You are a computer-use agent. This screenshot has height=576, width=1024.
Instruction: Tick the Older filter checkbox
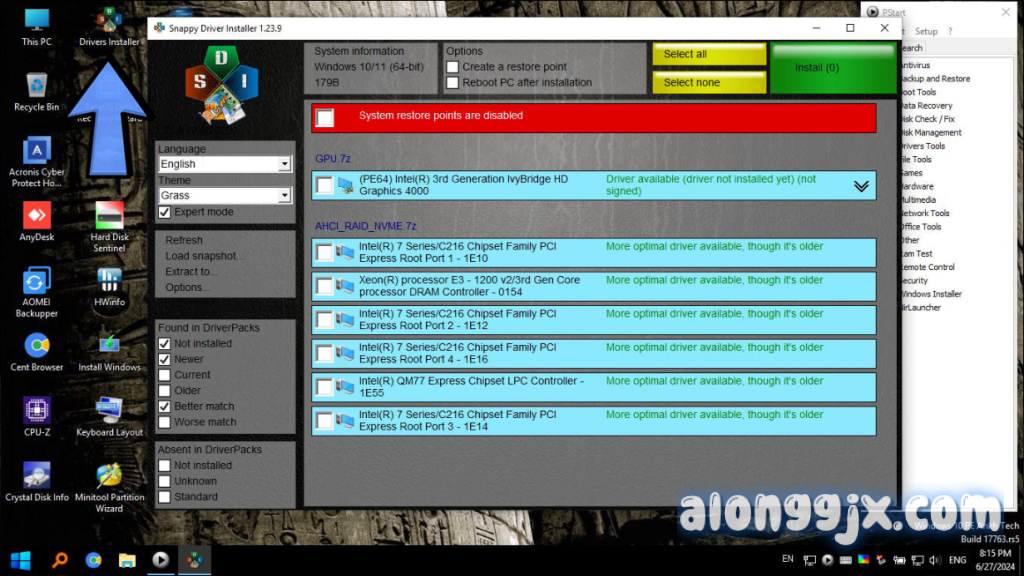pos(165,391)
